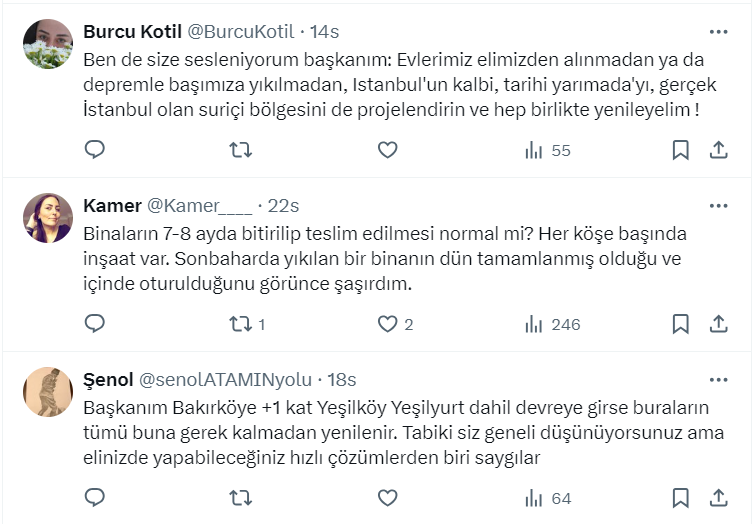Image resolution: width=756 pixels, height=524 pixels.
Task: Bookmark Burcu Kotil's tweet
Action: click(x=680, y=150)
